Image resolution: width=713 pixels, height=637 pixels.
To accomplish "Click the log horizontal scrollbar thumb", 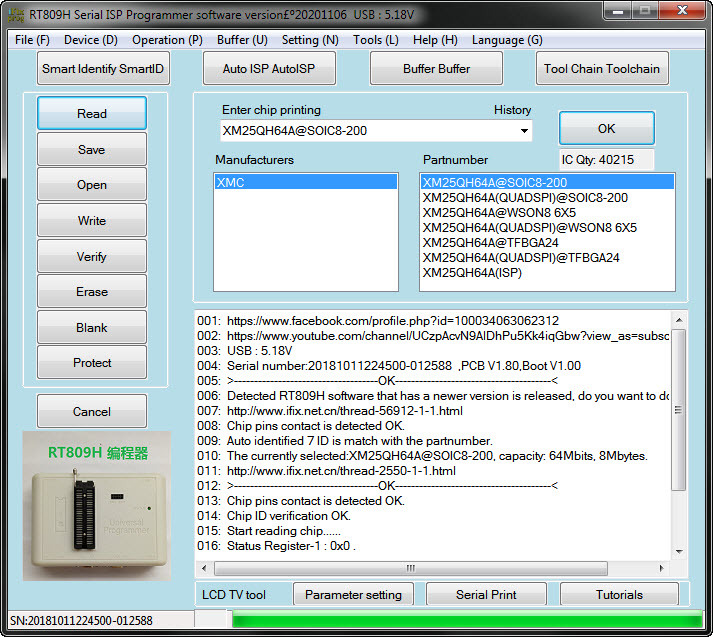I will pyautogui.click(x=411, y=568).
